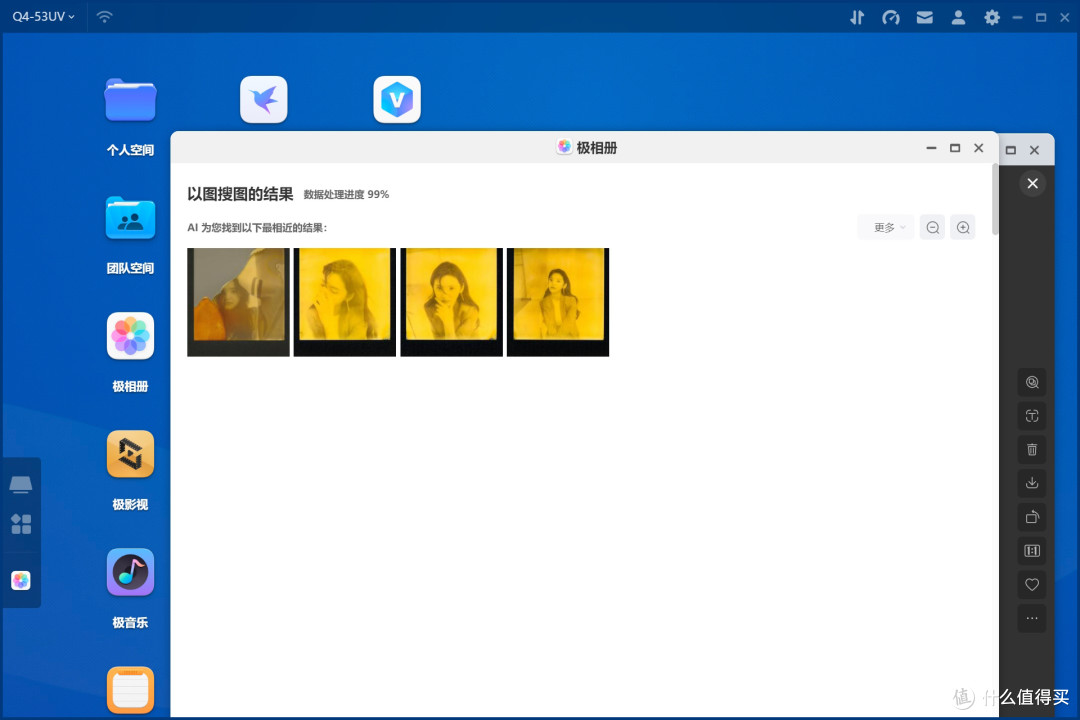Click the trash delete icon in viewer sidebar

[1032, 450]
